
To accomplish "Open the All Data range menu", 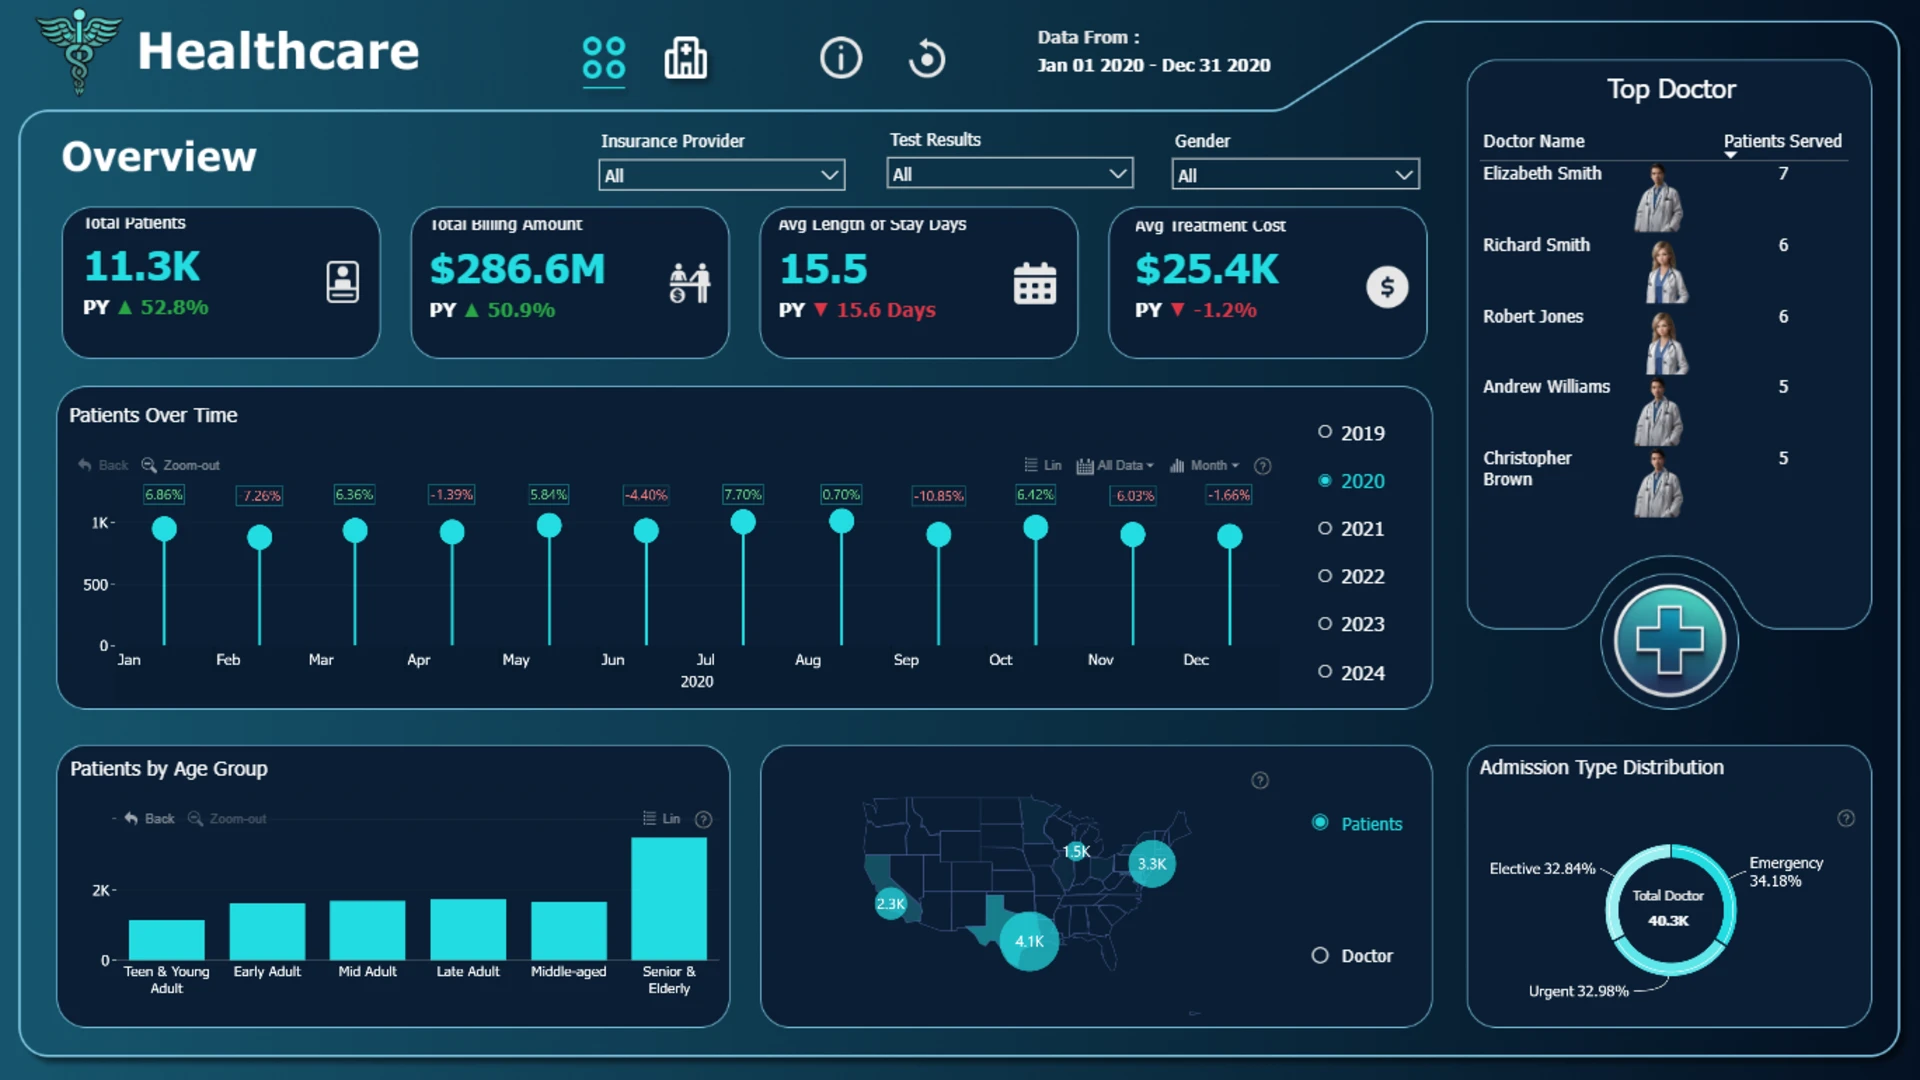I will [x=1115, y=466].
